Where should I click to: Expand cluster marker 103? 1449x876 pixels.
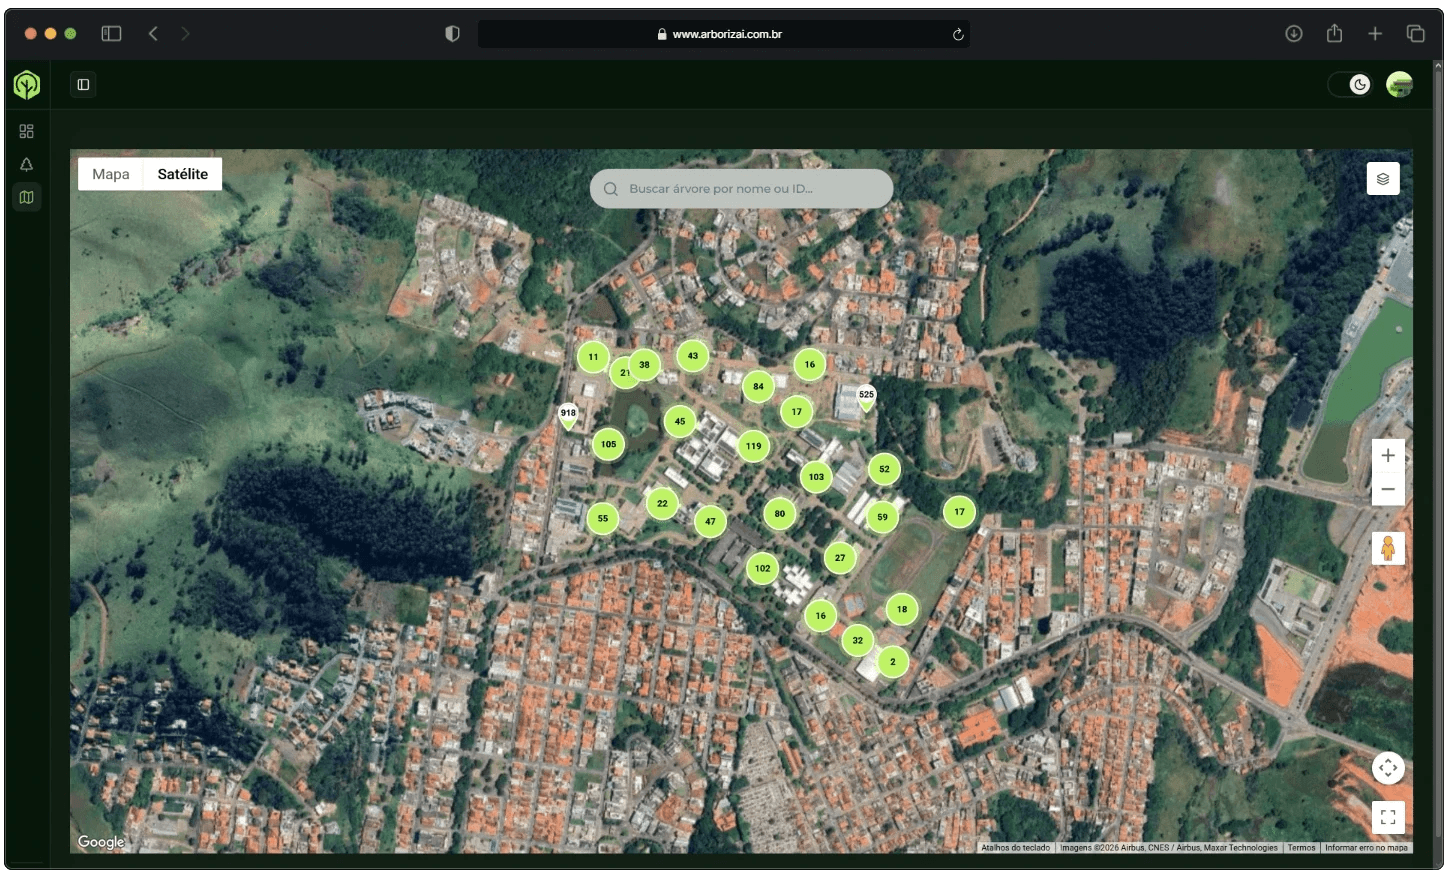[816, 477]
